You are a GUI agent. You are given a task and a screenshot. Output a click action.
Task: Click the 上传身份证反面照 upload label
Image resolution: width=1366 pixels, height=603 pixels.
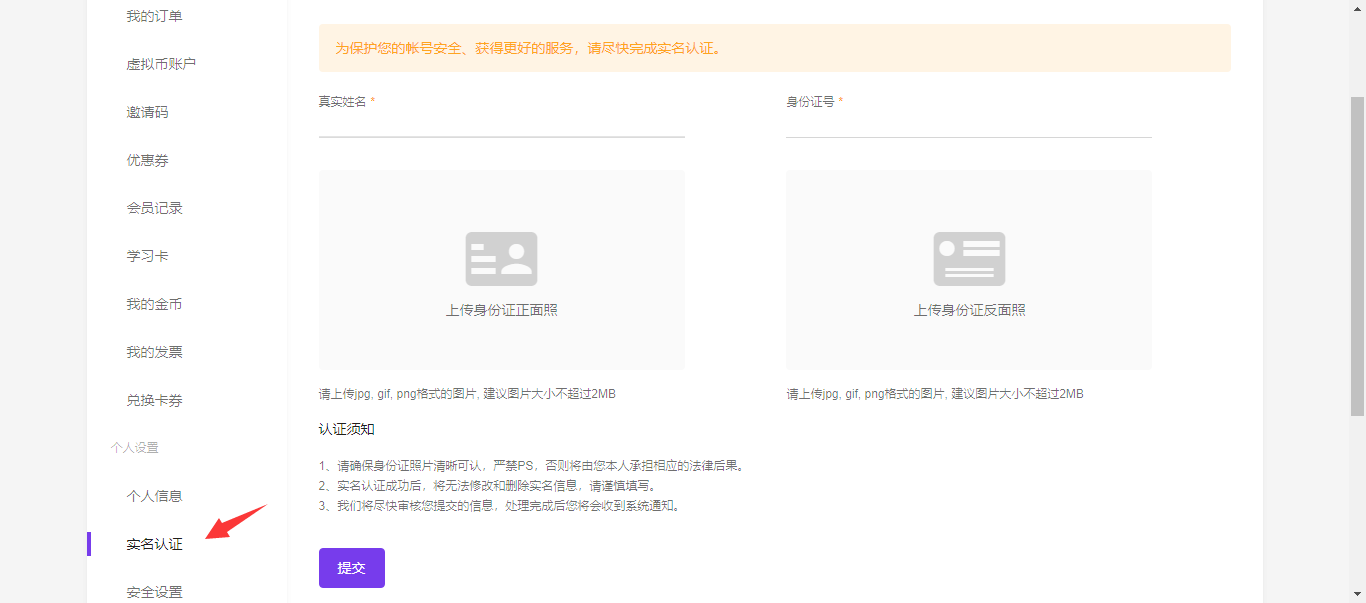tap(968, 310)
